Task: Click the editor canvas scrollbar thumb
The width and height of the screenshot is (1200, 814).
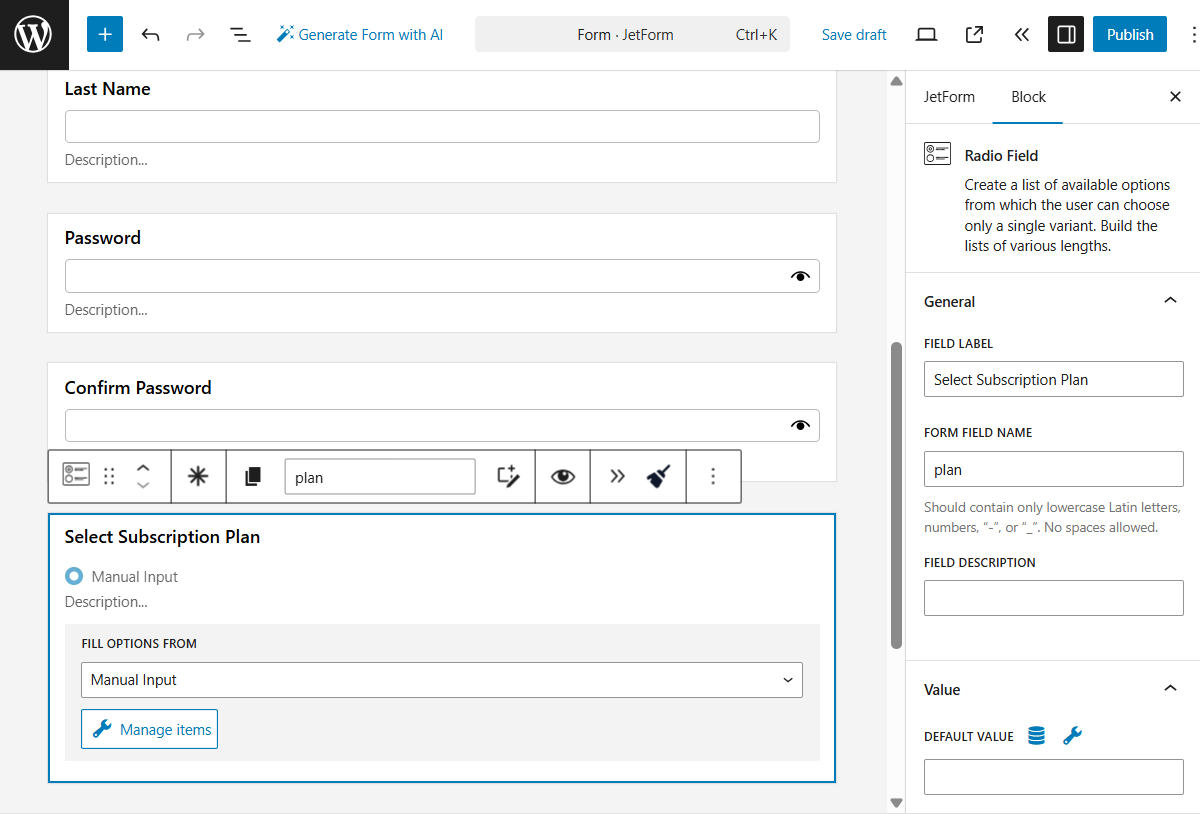Action: (896, 495)
